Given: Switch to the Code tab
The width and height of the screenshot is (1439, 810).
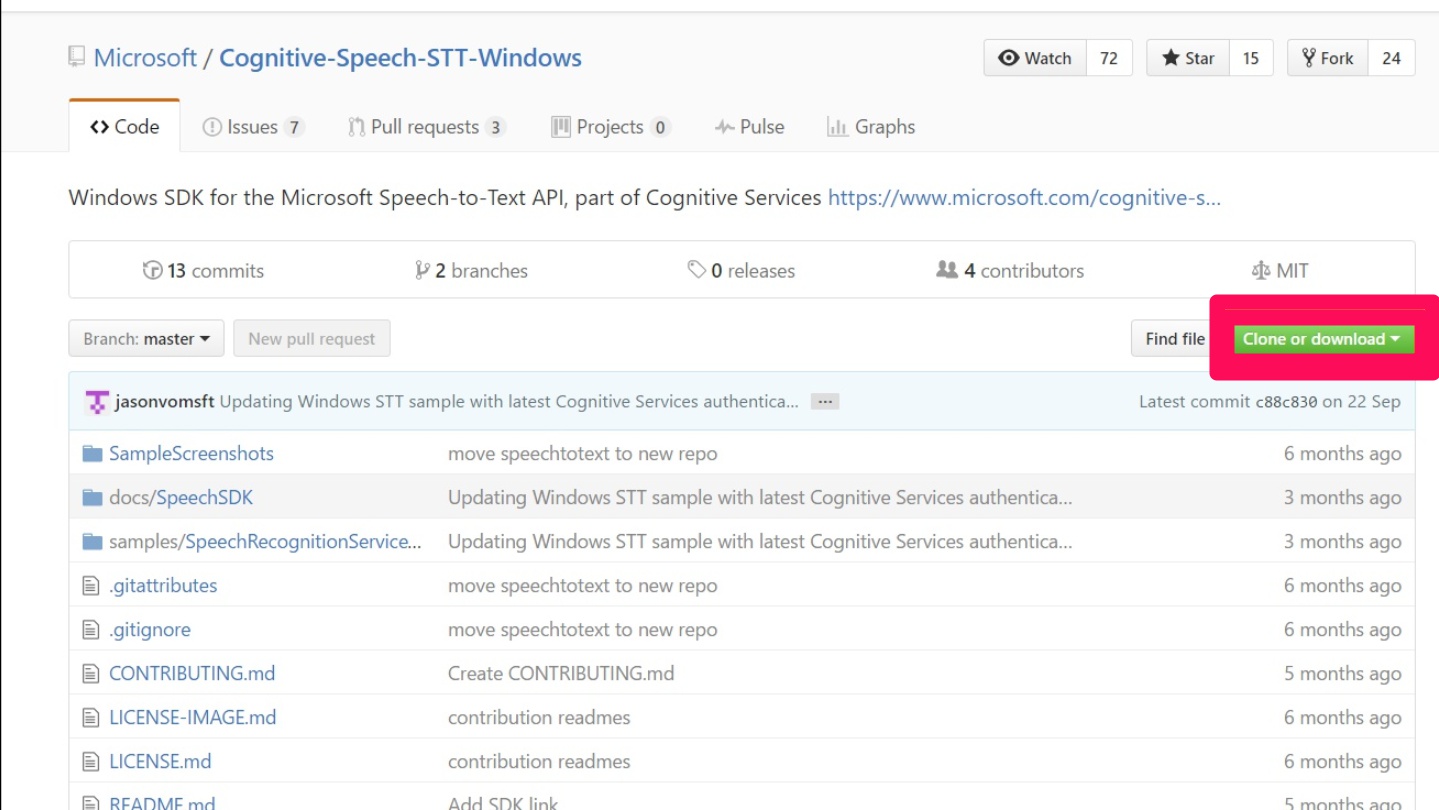Looking at the screenshot, I should click(124, 127).
